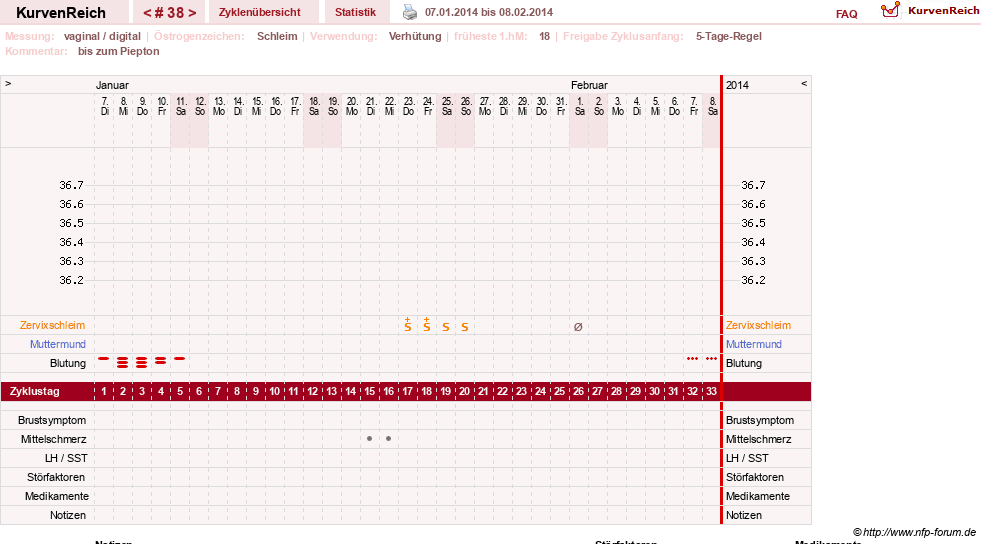Image resolution: width=981 pixels, height=544 pixels.
Task: Click the '7. Di' date column header
Action: pyautogui.click(x=104, y=106)
